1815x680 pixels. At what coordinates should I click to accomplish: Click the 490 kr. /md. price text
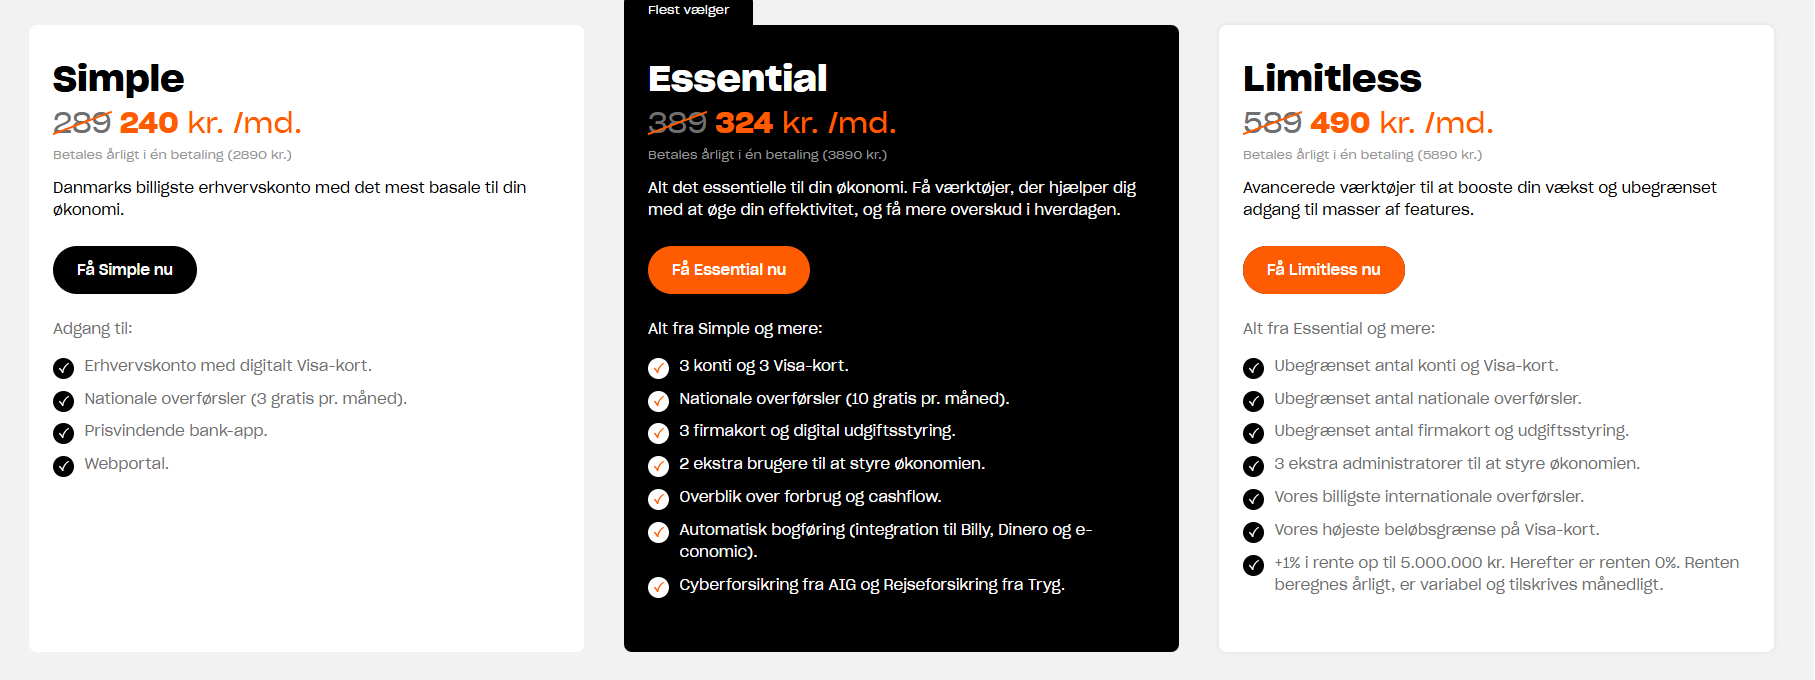(1402, 122)
